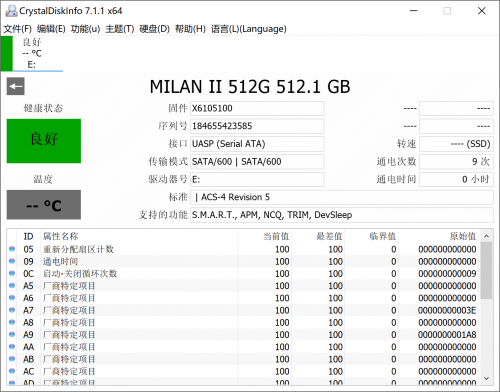Click the green 良好 health status button
The image size is (500, 392).
[44, 141]
